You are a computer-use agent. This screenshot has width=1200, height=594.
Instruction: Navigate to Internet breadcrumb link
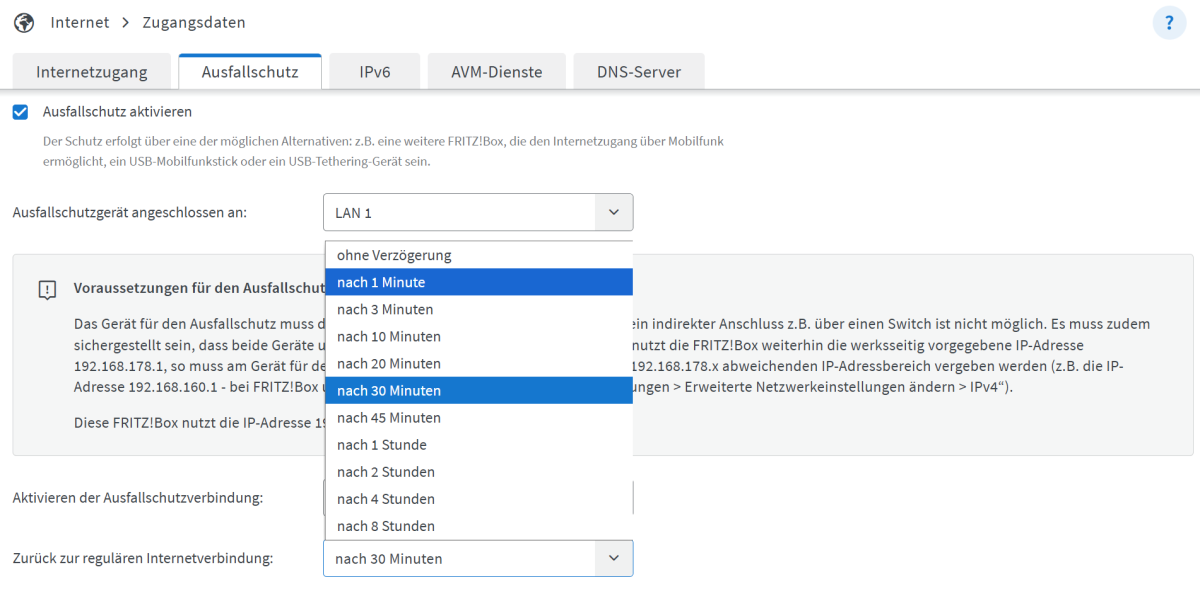(79, 22)
